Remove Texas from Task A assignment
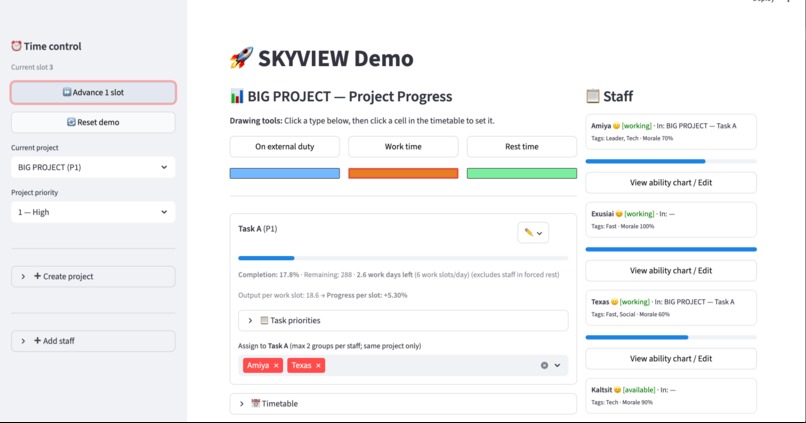The width and height of the screenshot is (806, 423). (x=318, y=365)
